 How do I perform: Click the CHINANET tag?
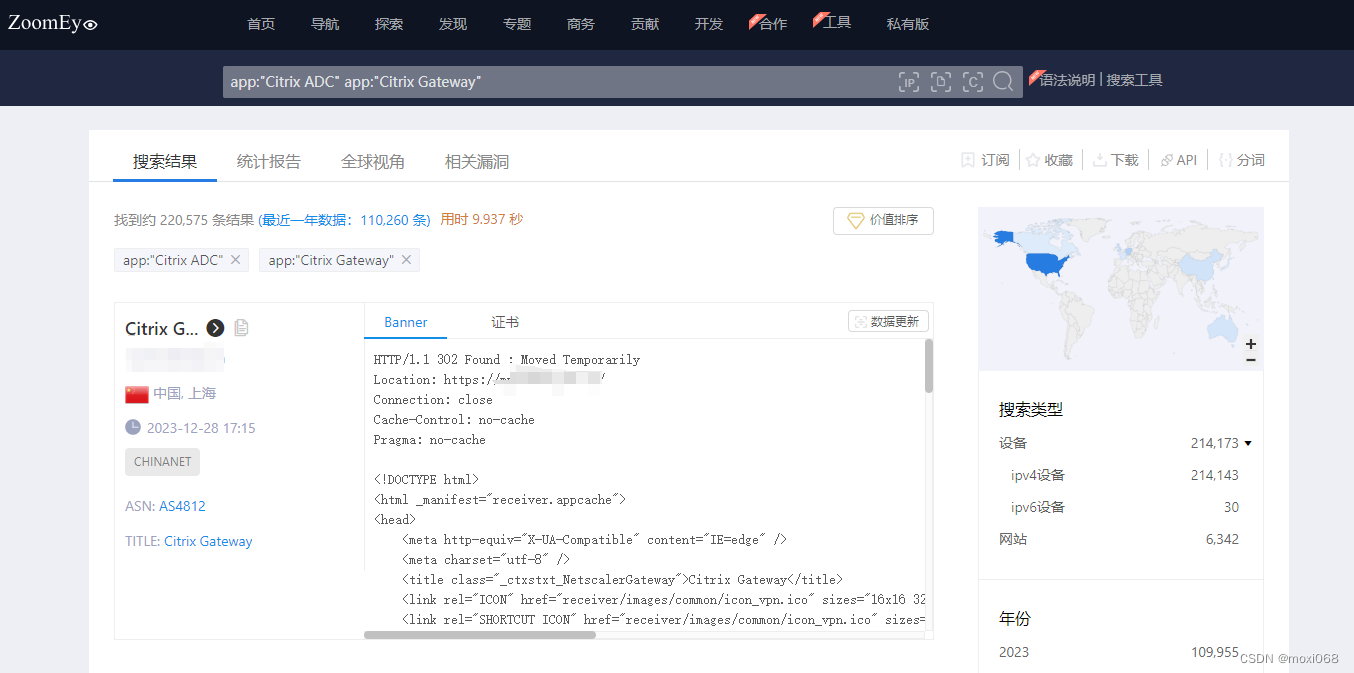pyautogui.click(x=162, y=462)
